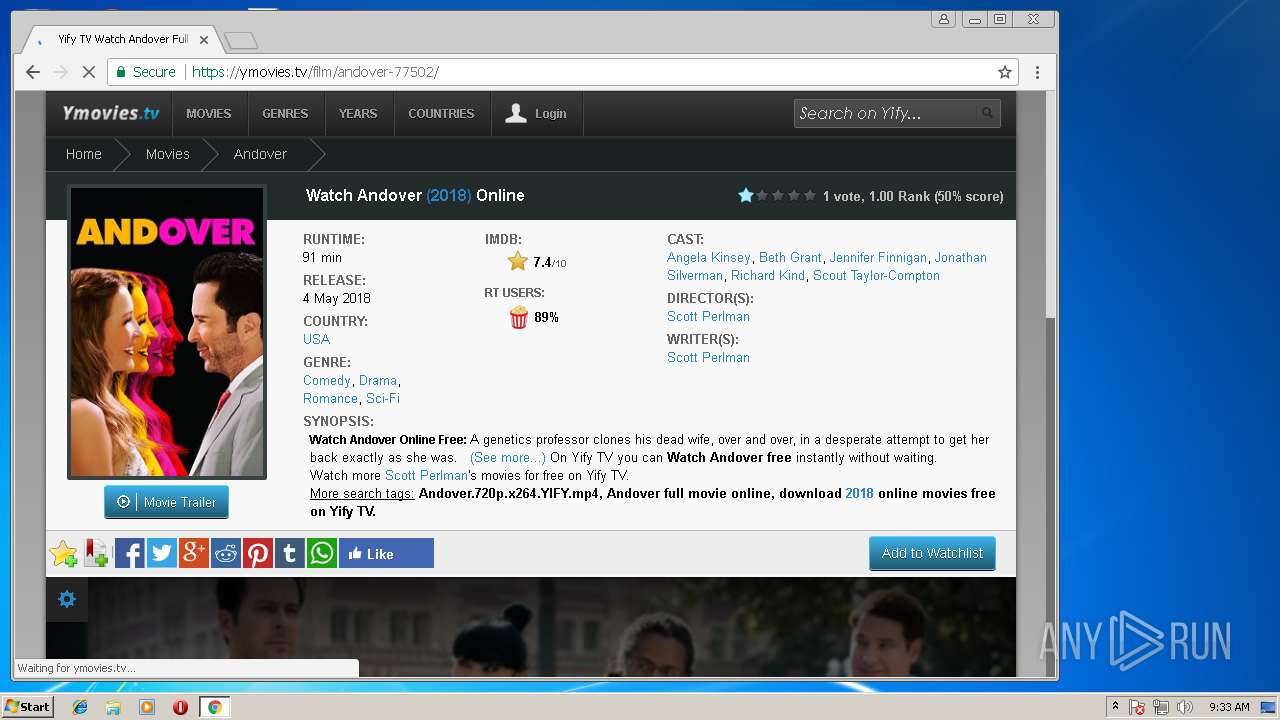Open the GENRES menu
The width and height of the screenshot is (1280, 720).
tap(285, 113)
